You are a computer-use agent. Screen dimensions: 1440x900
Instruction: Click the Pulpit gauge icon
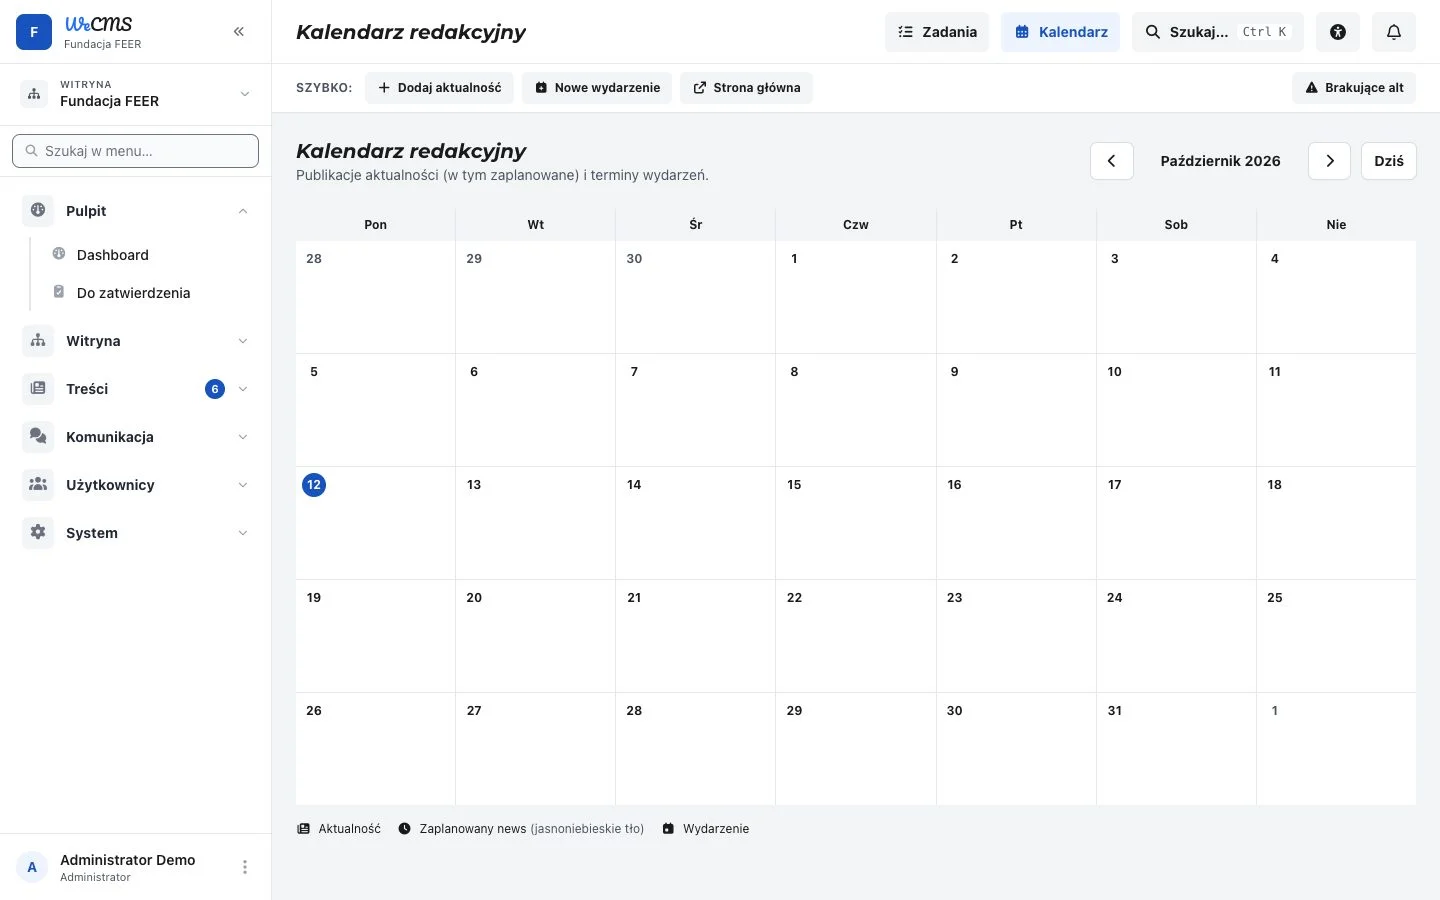coord(38,211)
